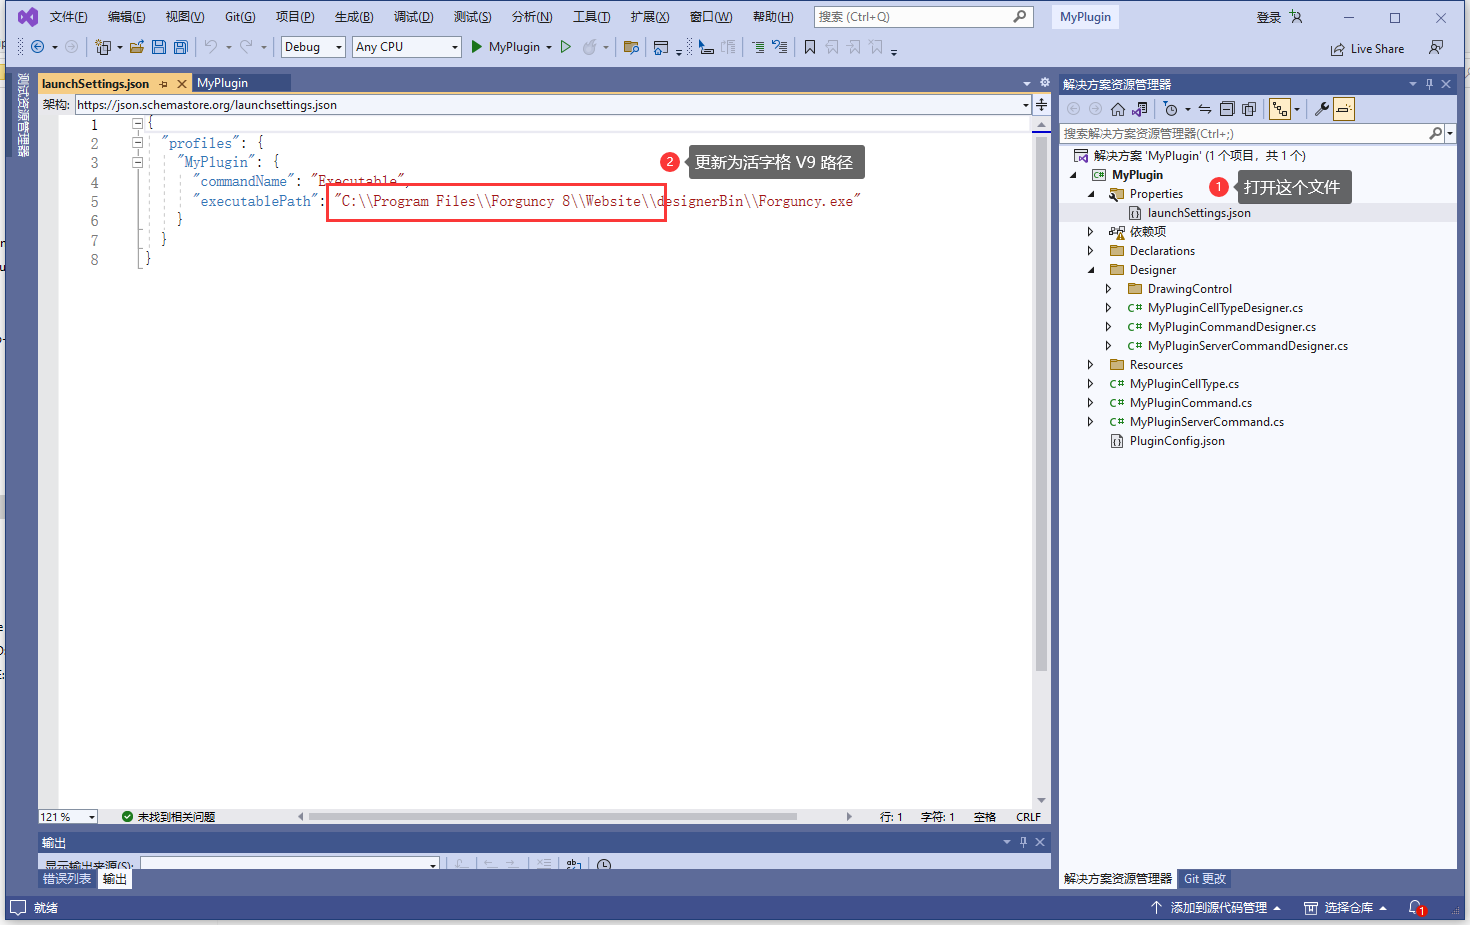This screenshot has height=925, width=1470.
Task: Expand the DrawingControl folder
Action: [1109, 289]
